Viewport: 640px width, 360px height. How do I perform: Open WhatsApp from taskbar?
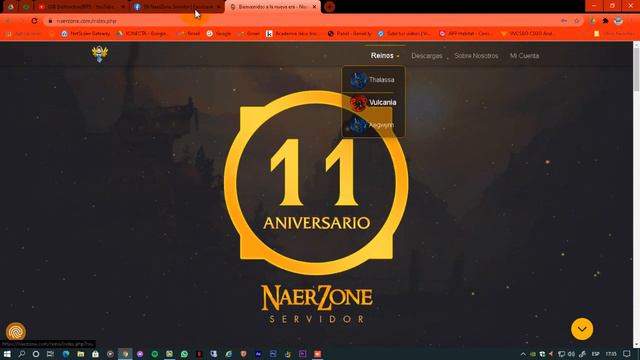184,354
